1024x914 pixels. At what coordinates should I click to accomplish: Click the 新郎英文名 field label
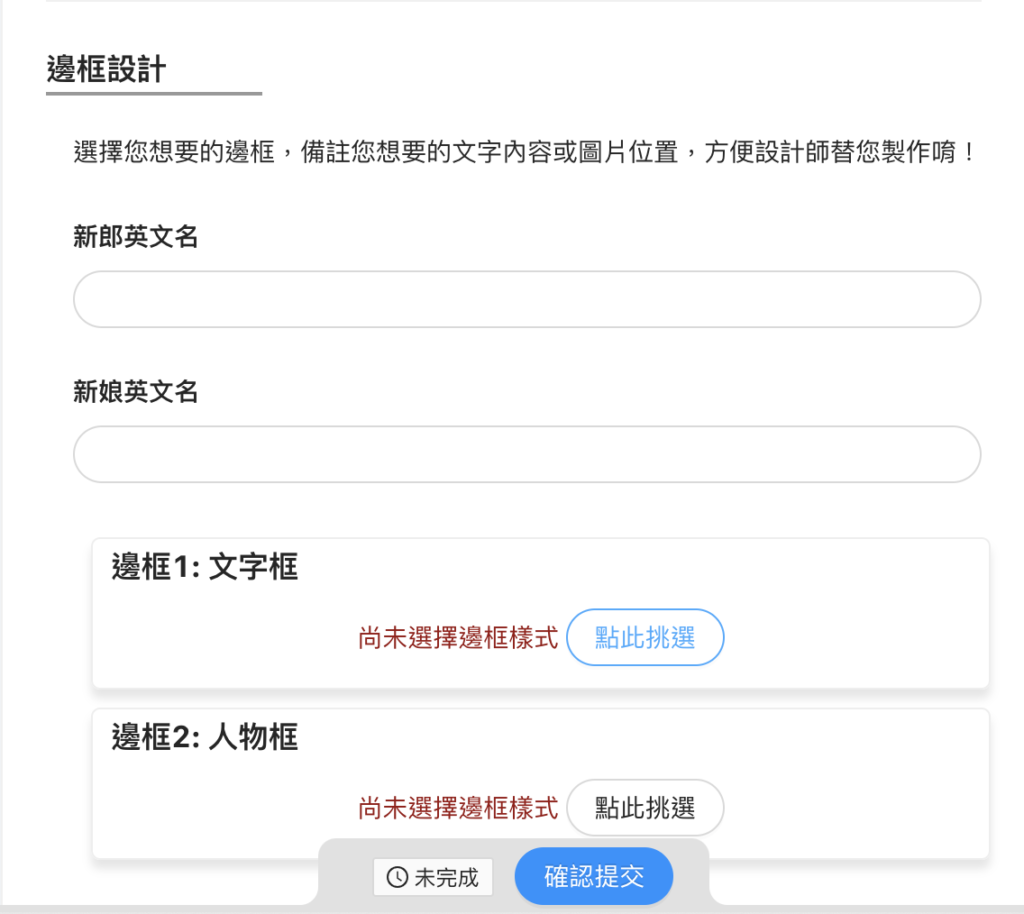(135, 236)
